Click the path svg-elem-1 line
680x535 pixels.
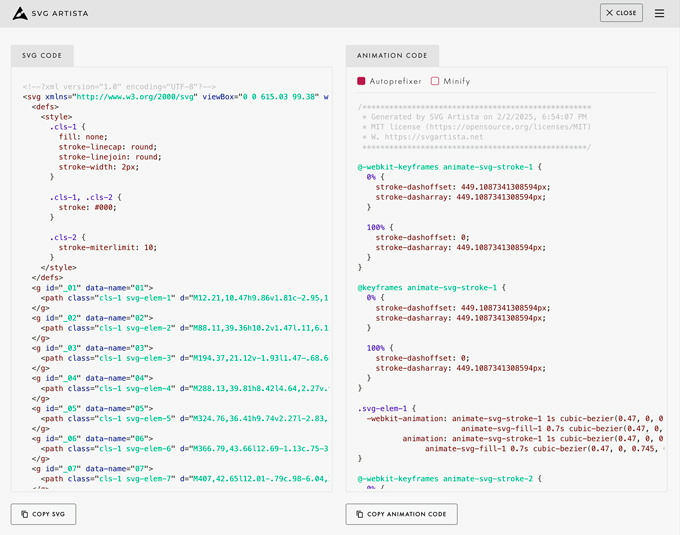185,298
